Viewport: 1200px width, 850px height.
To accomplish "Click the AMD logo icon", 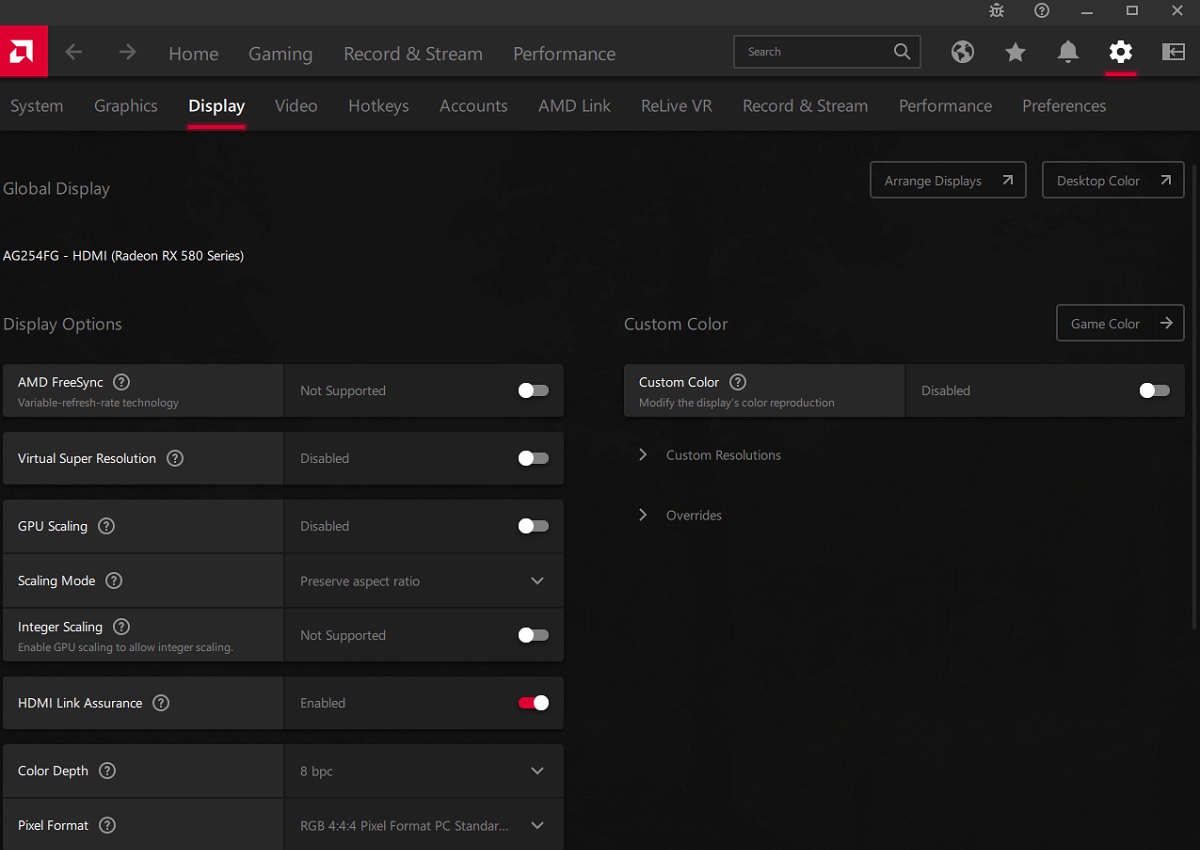I will click(23, 52).
